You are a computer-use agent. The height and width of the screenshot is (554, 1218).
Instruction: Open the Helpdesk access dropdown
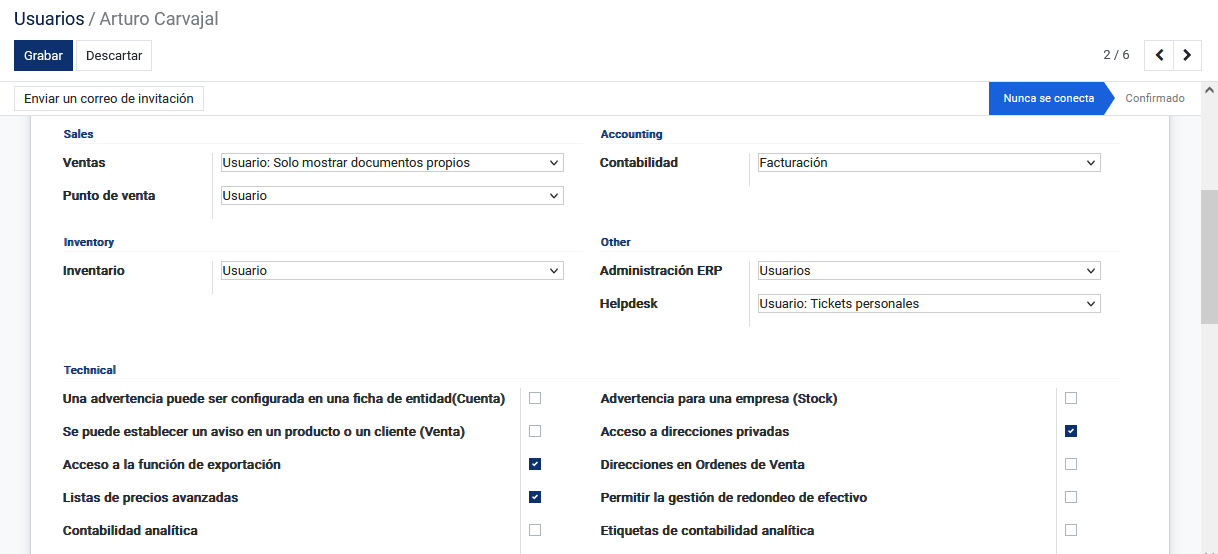[929, 303]
